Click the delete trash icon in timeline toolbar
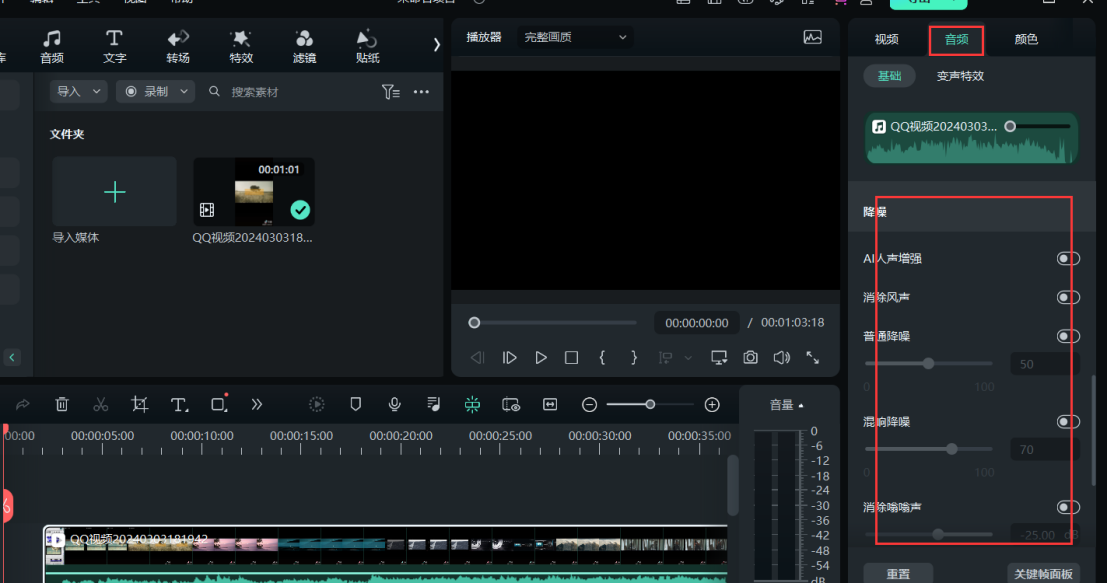 (x=62, y=404)
